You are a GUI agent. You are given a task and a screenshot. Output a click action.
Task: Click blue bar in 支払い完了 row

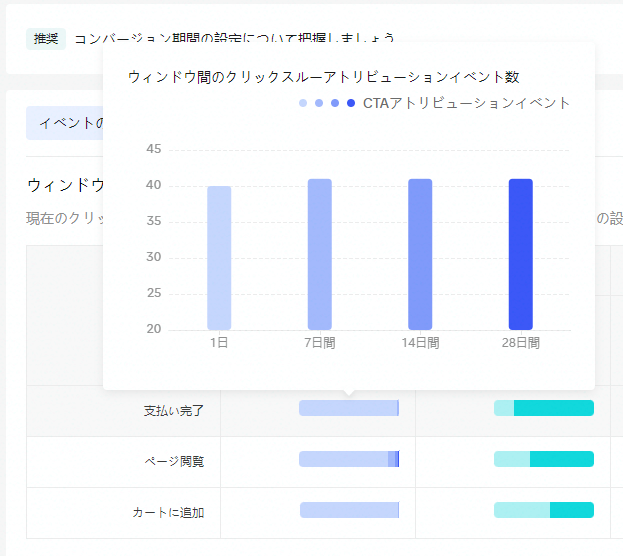click(x=349, y=408)
